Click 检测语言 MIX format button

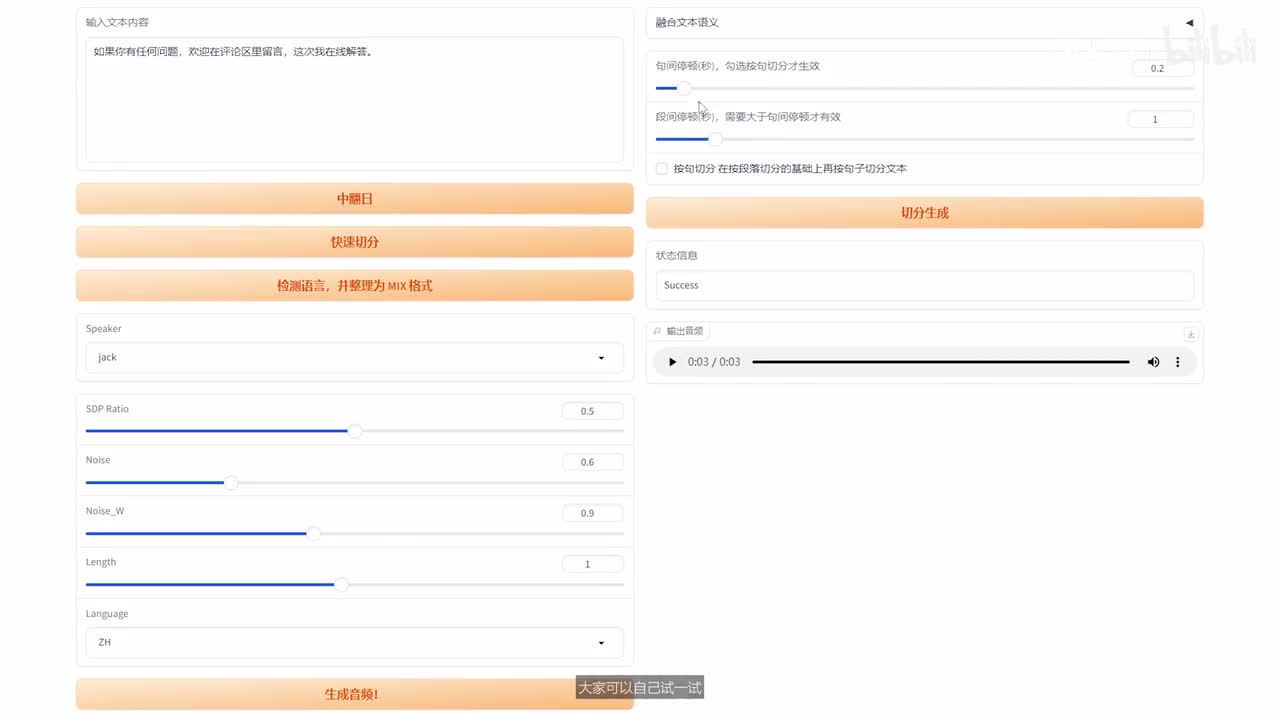click(354, 286)
